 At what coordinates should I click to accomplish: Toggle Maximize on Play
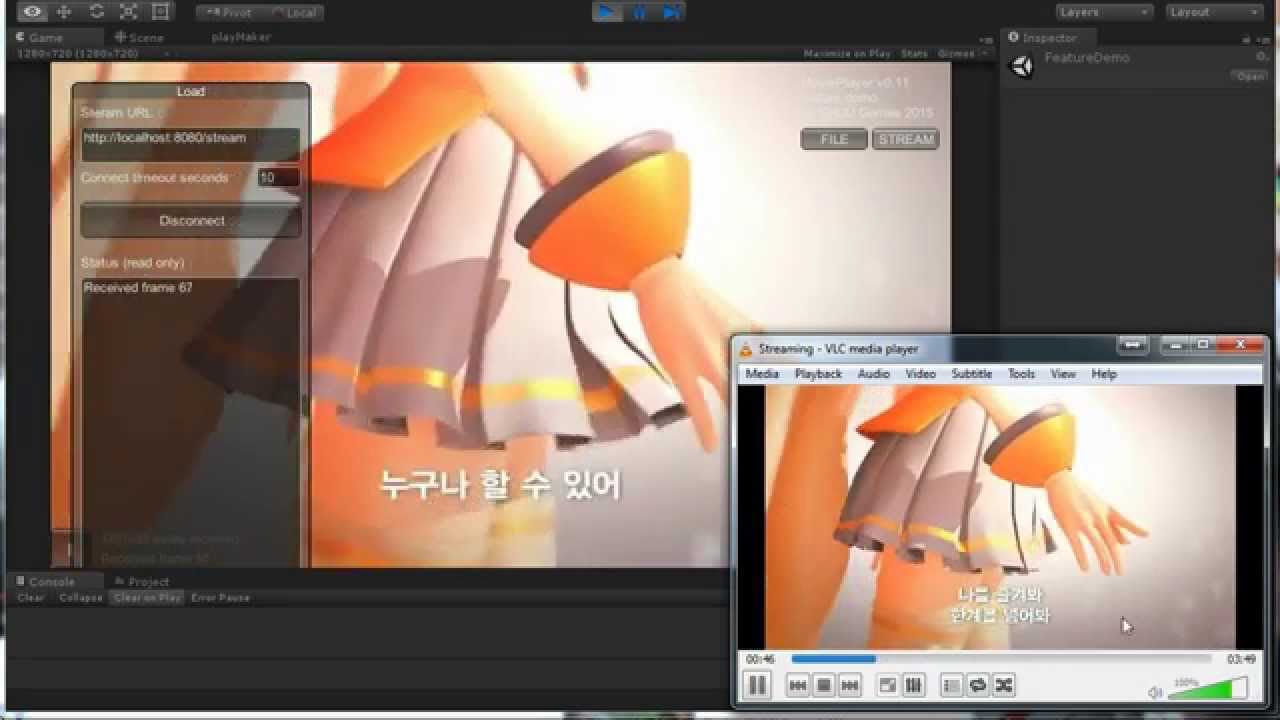[847, 53]
